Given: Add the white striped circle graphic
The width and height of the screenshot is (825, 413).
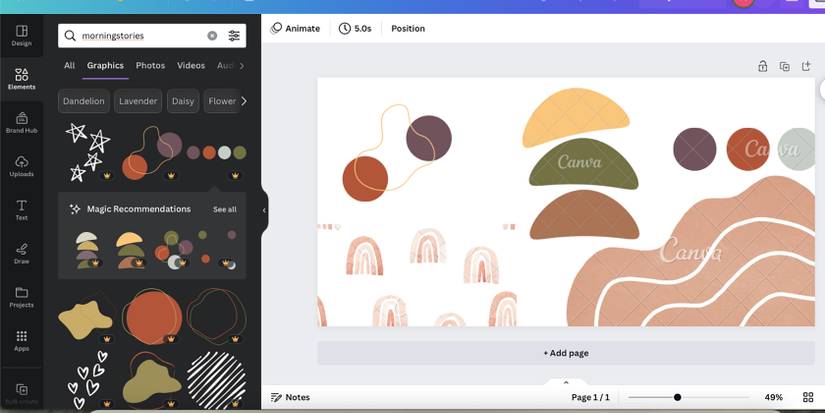Looking at the screenshot, I should click(x=216, y=381).
